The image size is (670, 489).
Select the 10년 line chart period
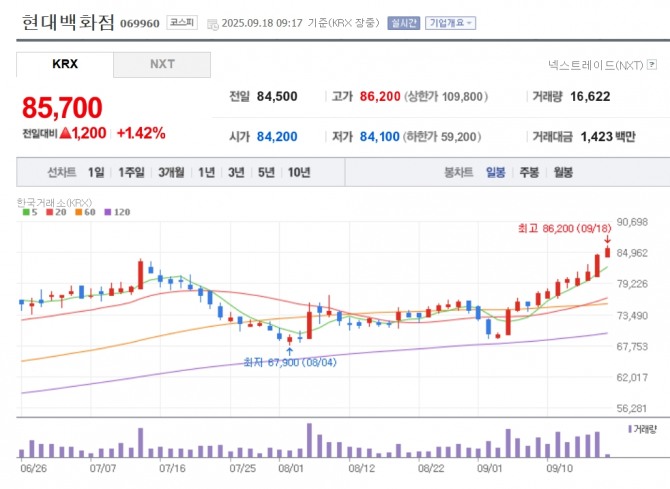(x=299, y=172)
